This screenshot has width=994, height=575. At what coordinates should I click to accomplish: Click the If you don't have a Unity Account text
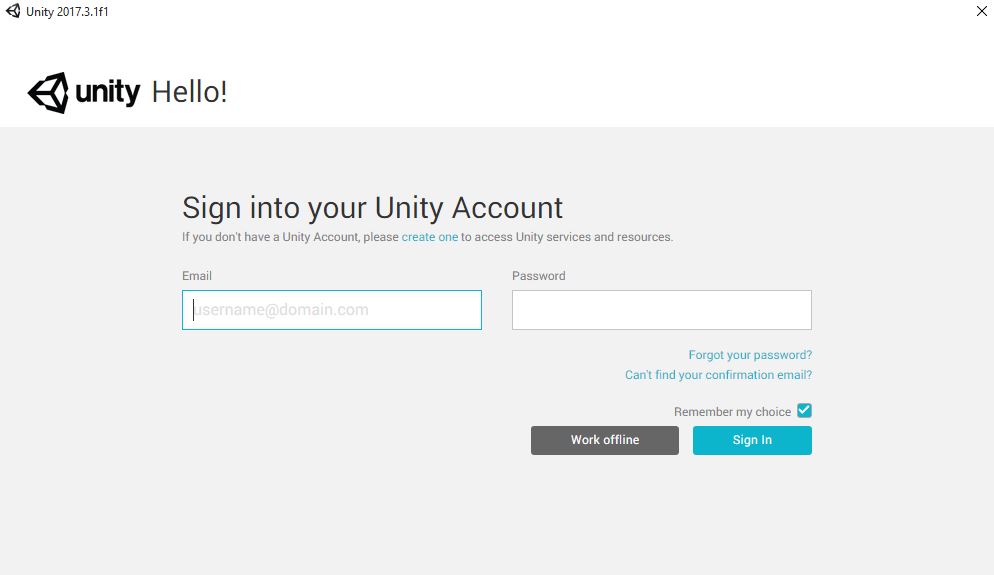pyautogui.click(x=271, y=237)
